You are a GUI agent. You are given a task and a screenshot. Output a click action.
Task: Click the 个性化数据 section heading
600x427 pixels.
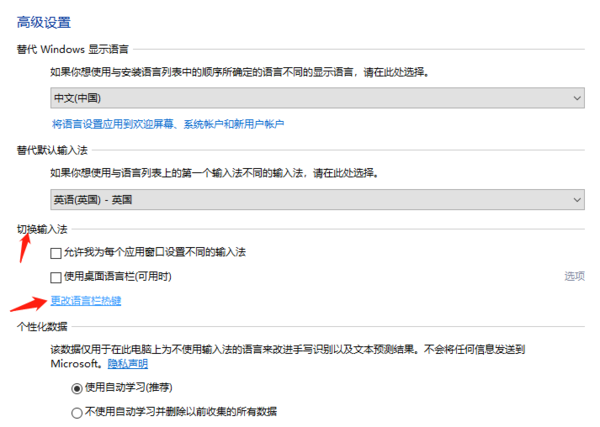[42, 327]
